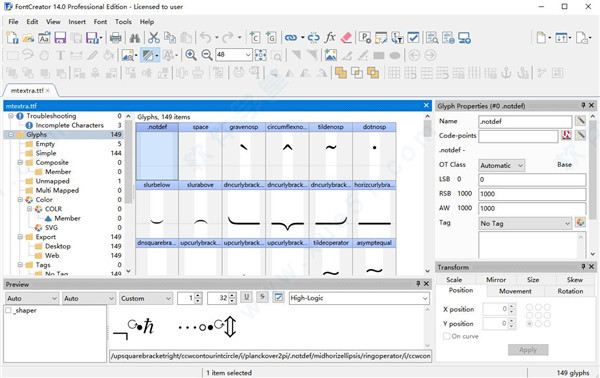Click the pink eraser icon
The height and width of the screenshot is (378, 600).
pos(346,37)
